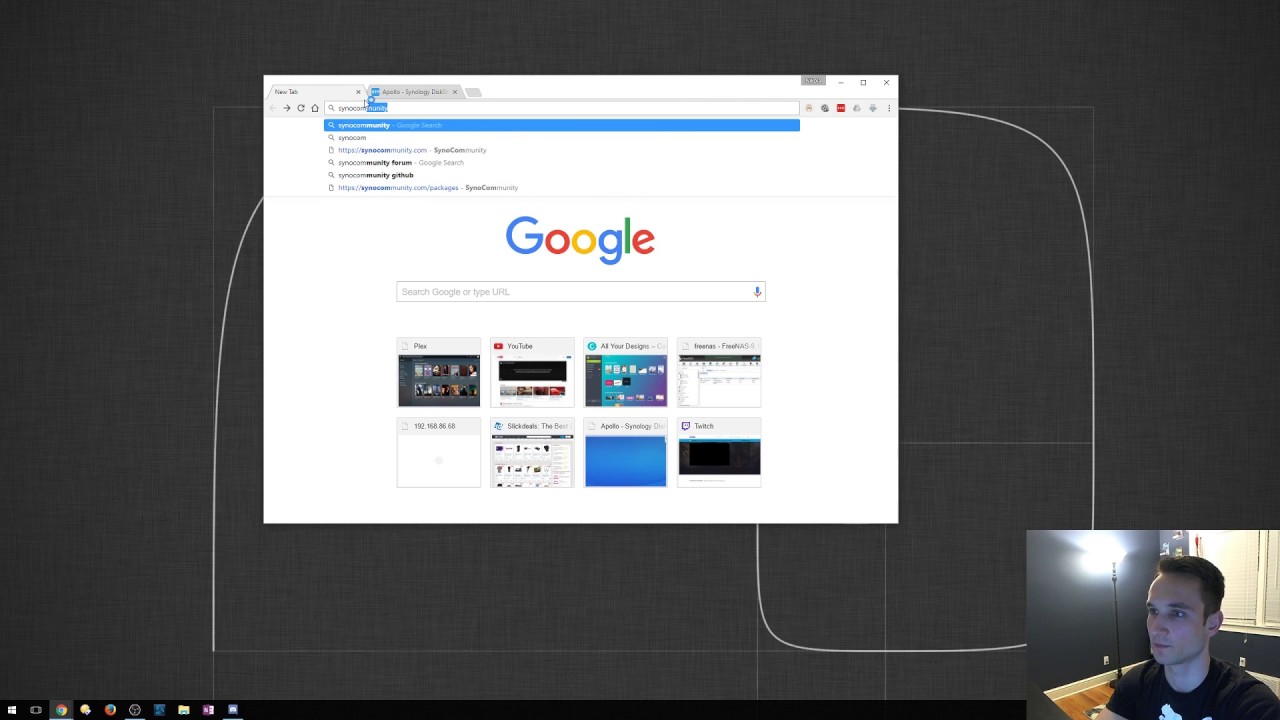Go back to the previous page
Viewport: 1280px width, 720px height.
[x=272, y=108]
